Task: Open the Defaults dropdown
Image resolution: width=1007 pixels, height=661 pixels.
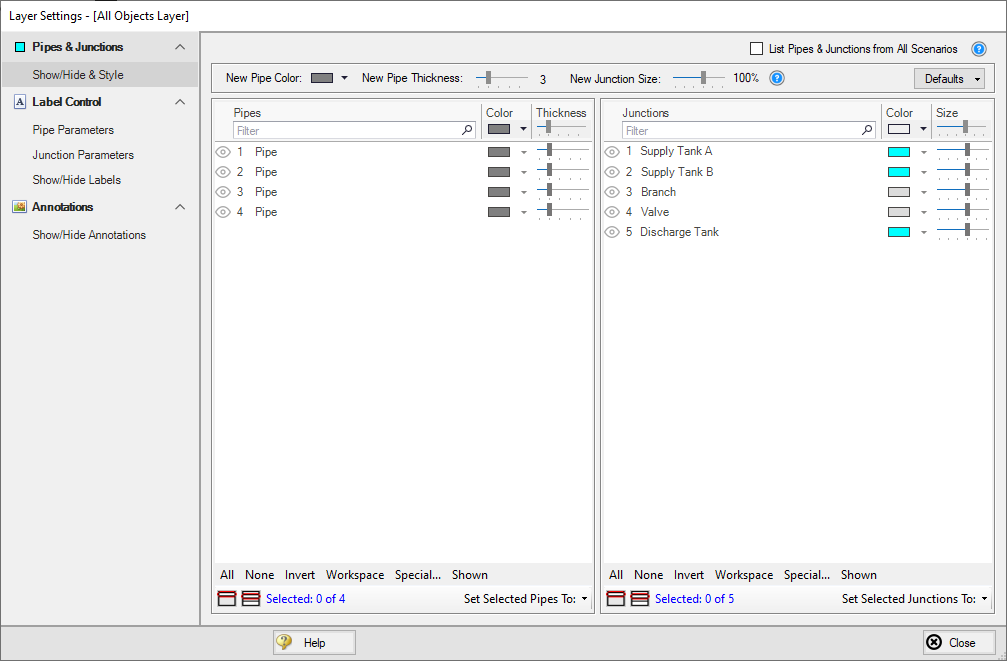Action: [949, 79]
